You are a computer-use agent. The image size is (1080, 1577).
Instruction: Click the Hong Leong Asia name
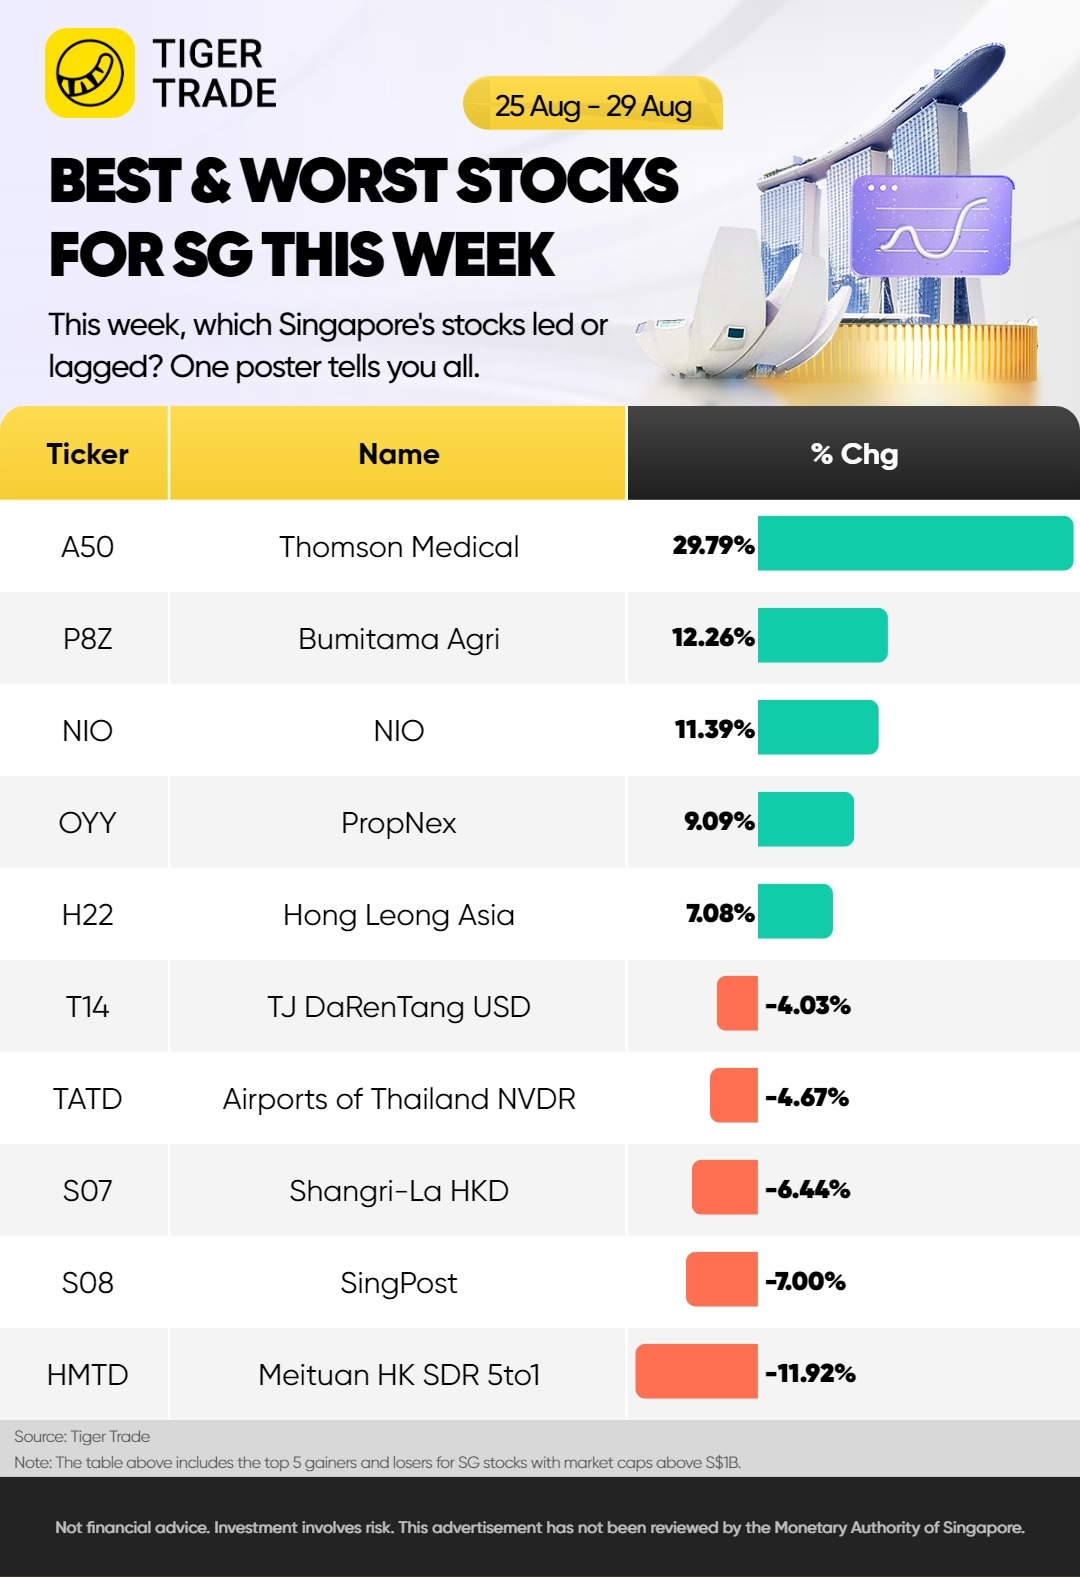(398, 915)
